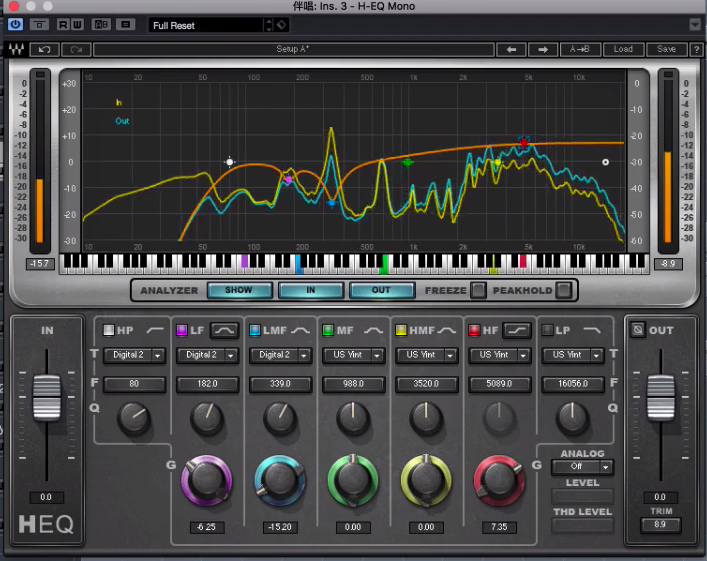Click the phase invert icon next to OUT
The image size is (707, 561).
tap(638, 330)
